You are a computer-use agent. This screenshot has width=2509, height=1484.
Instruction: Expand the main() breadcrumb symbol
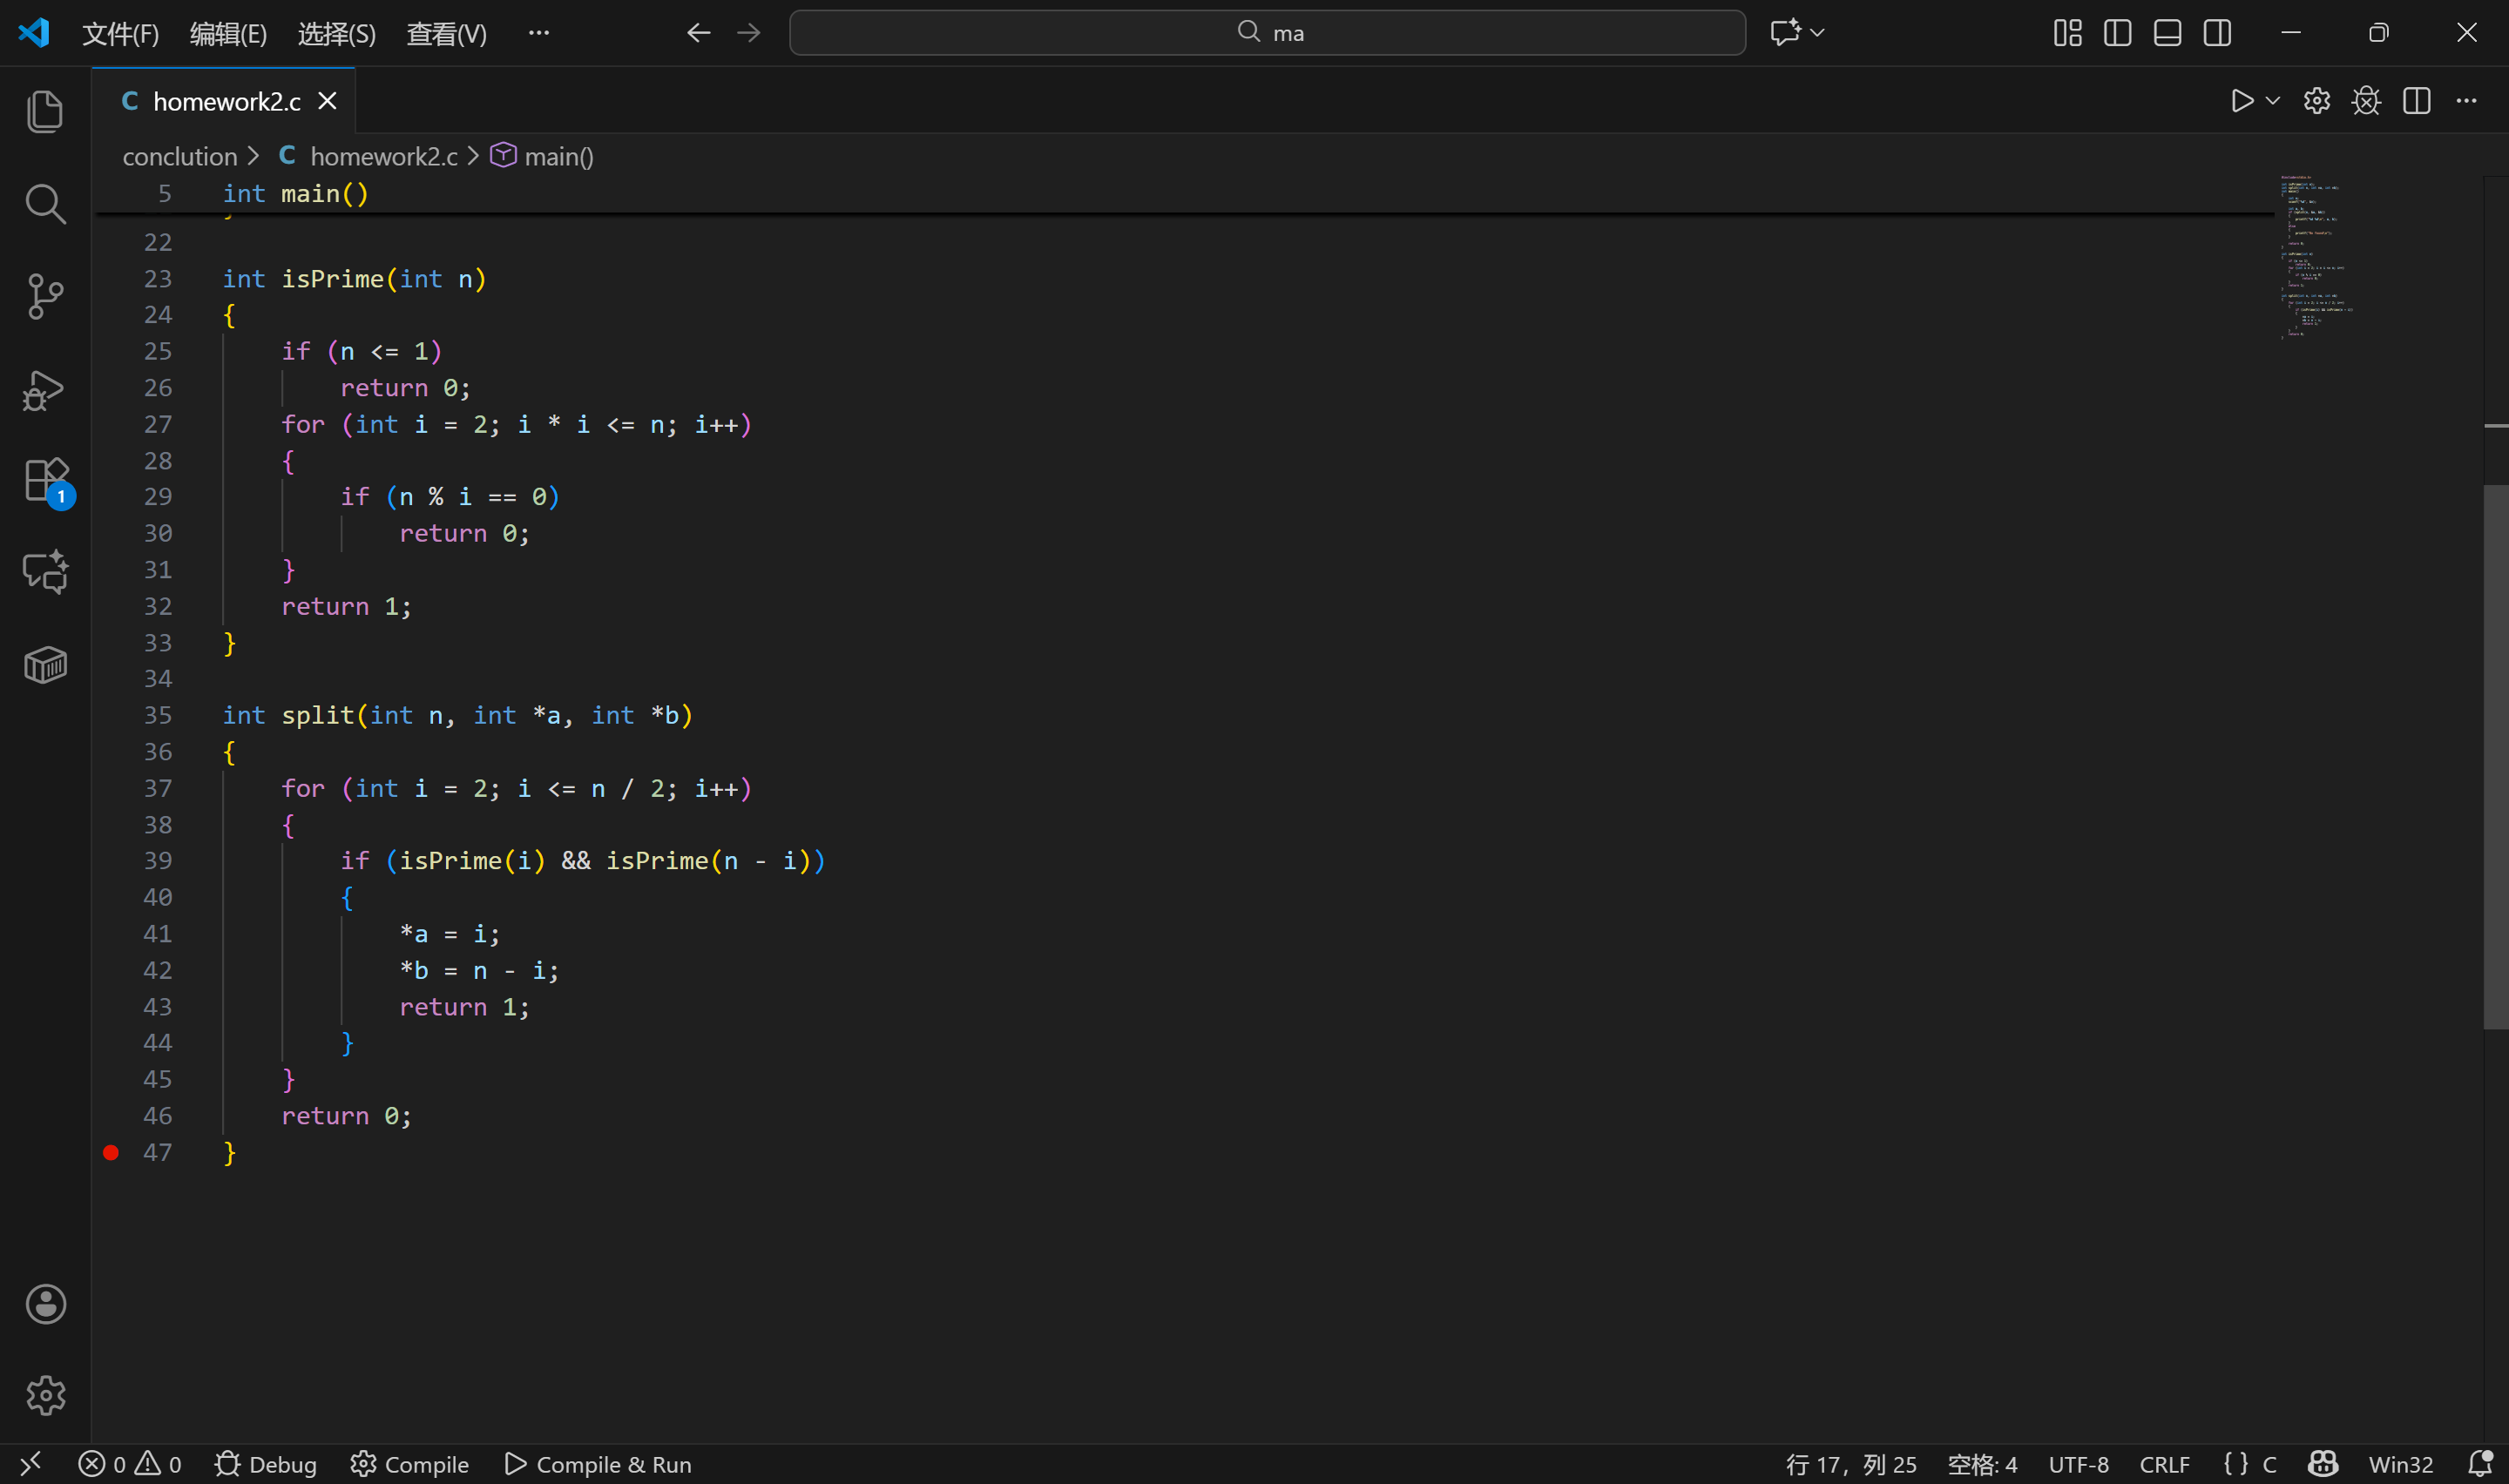[x=558, y=157]
